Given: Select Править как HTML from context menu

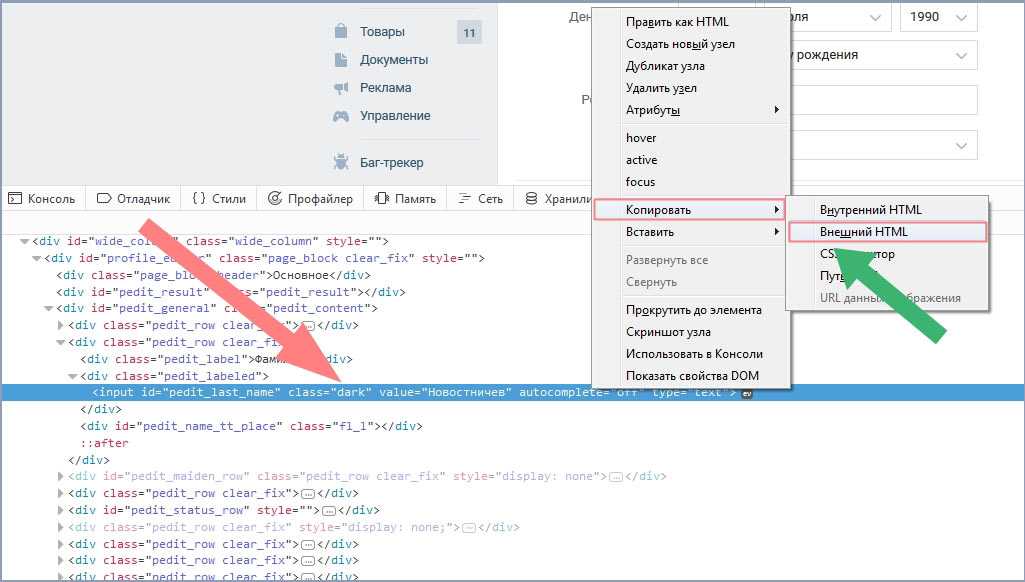Looking at the screenshot, I should click(677, 22).
